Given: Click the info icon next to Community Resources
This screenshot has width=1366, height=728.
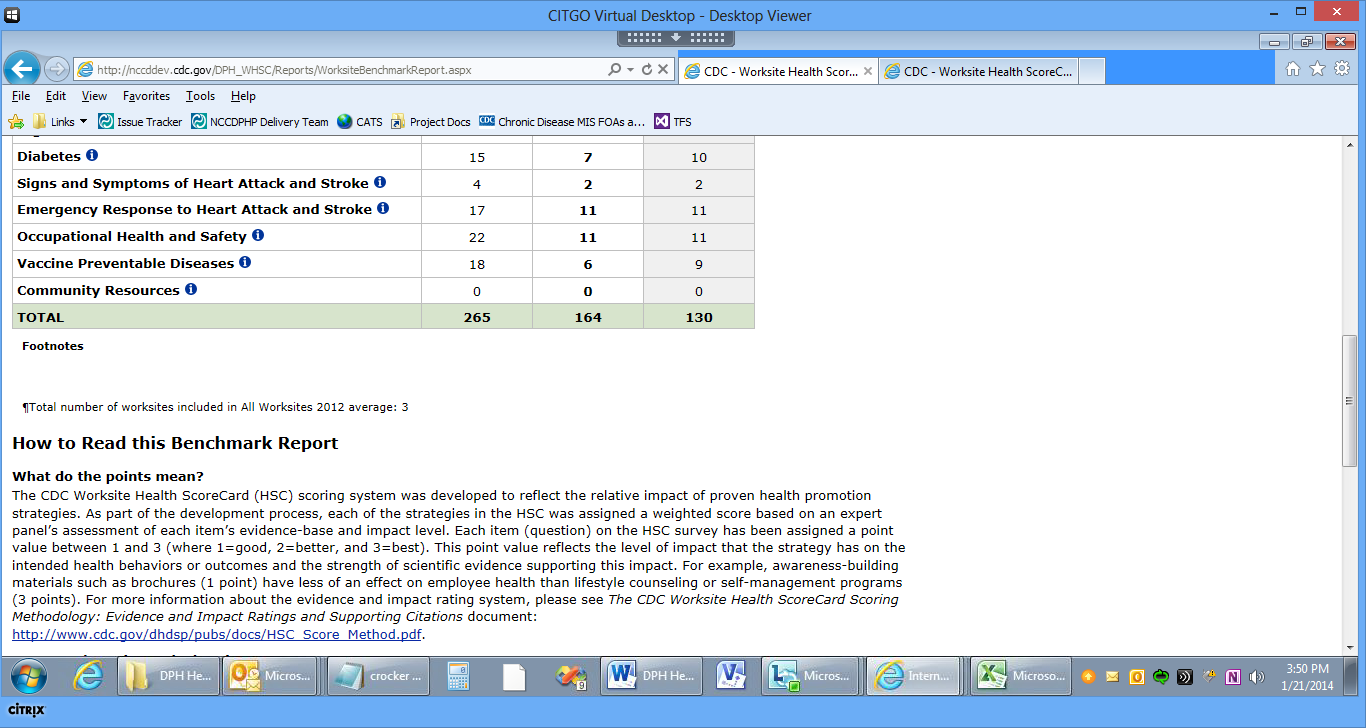Looking at the screenshot, I should pyautogui.click(x=191, y=290).
